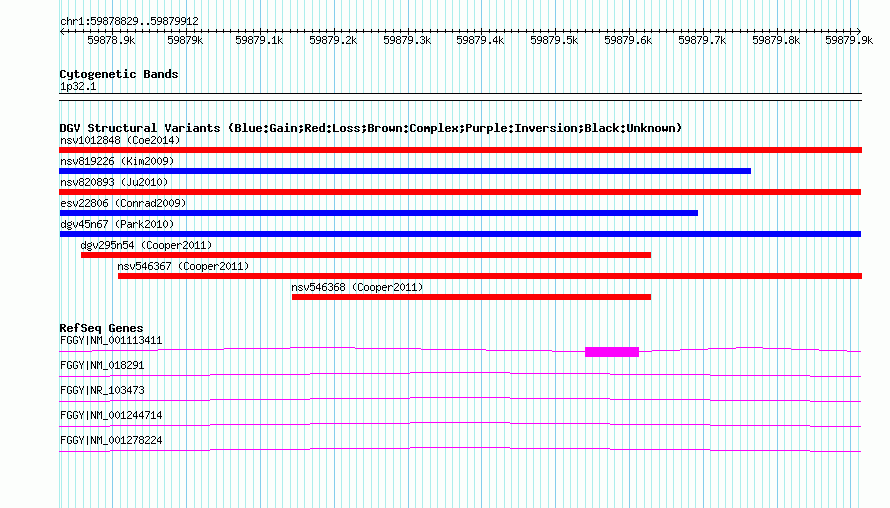Screen dimensions: 890x508
Task: Click the magenta exon block of FGGY NM_001113411
Action: (612, 352)
